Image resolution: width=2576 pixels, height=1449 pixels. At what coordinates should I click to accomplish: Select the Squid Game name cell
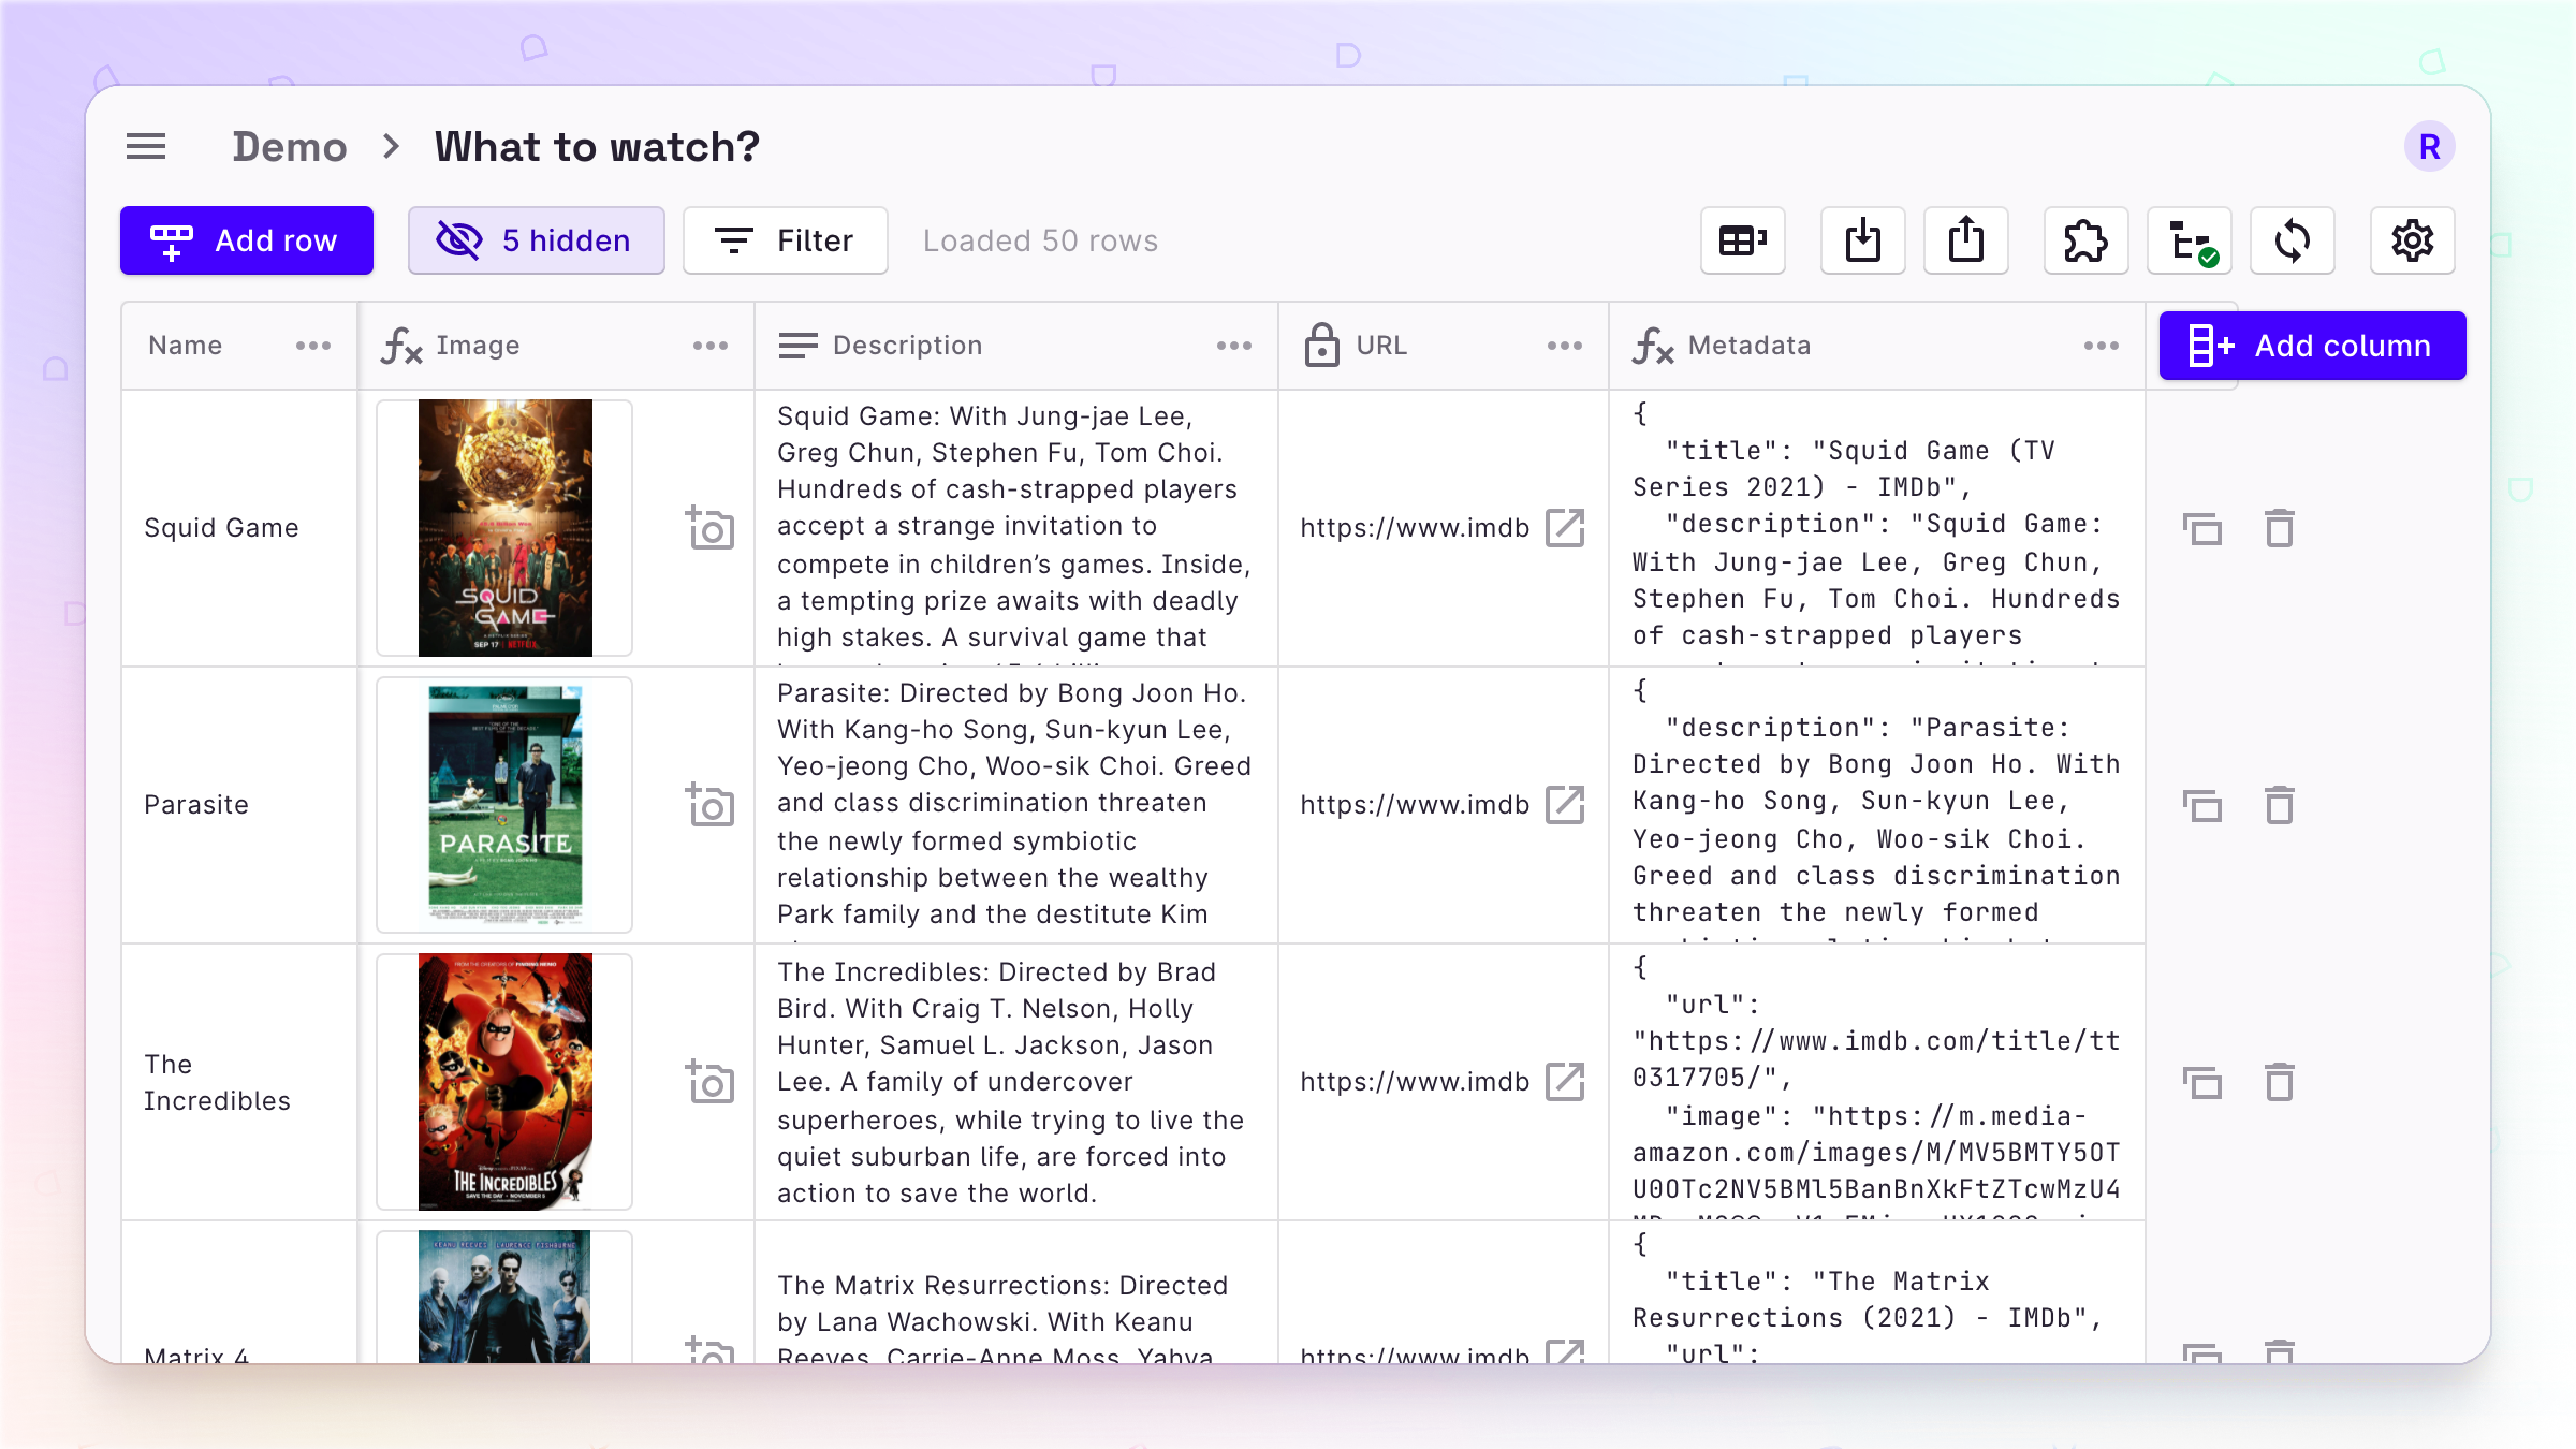pos(239,528)
